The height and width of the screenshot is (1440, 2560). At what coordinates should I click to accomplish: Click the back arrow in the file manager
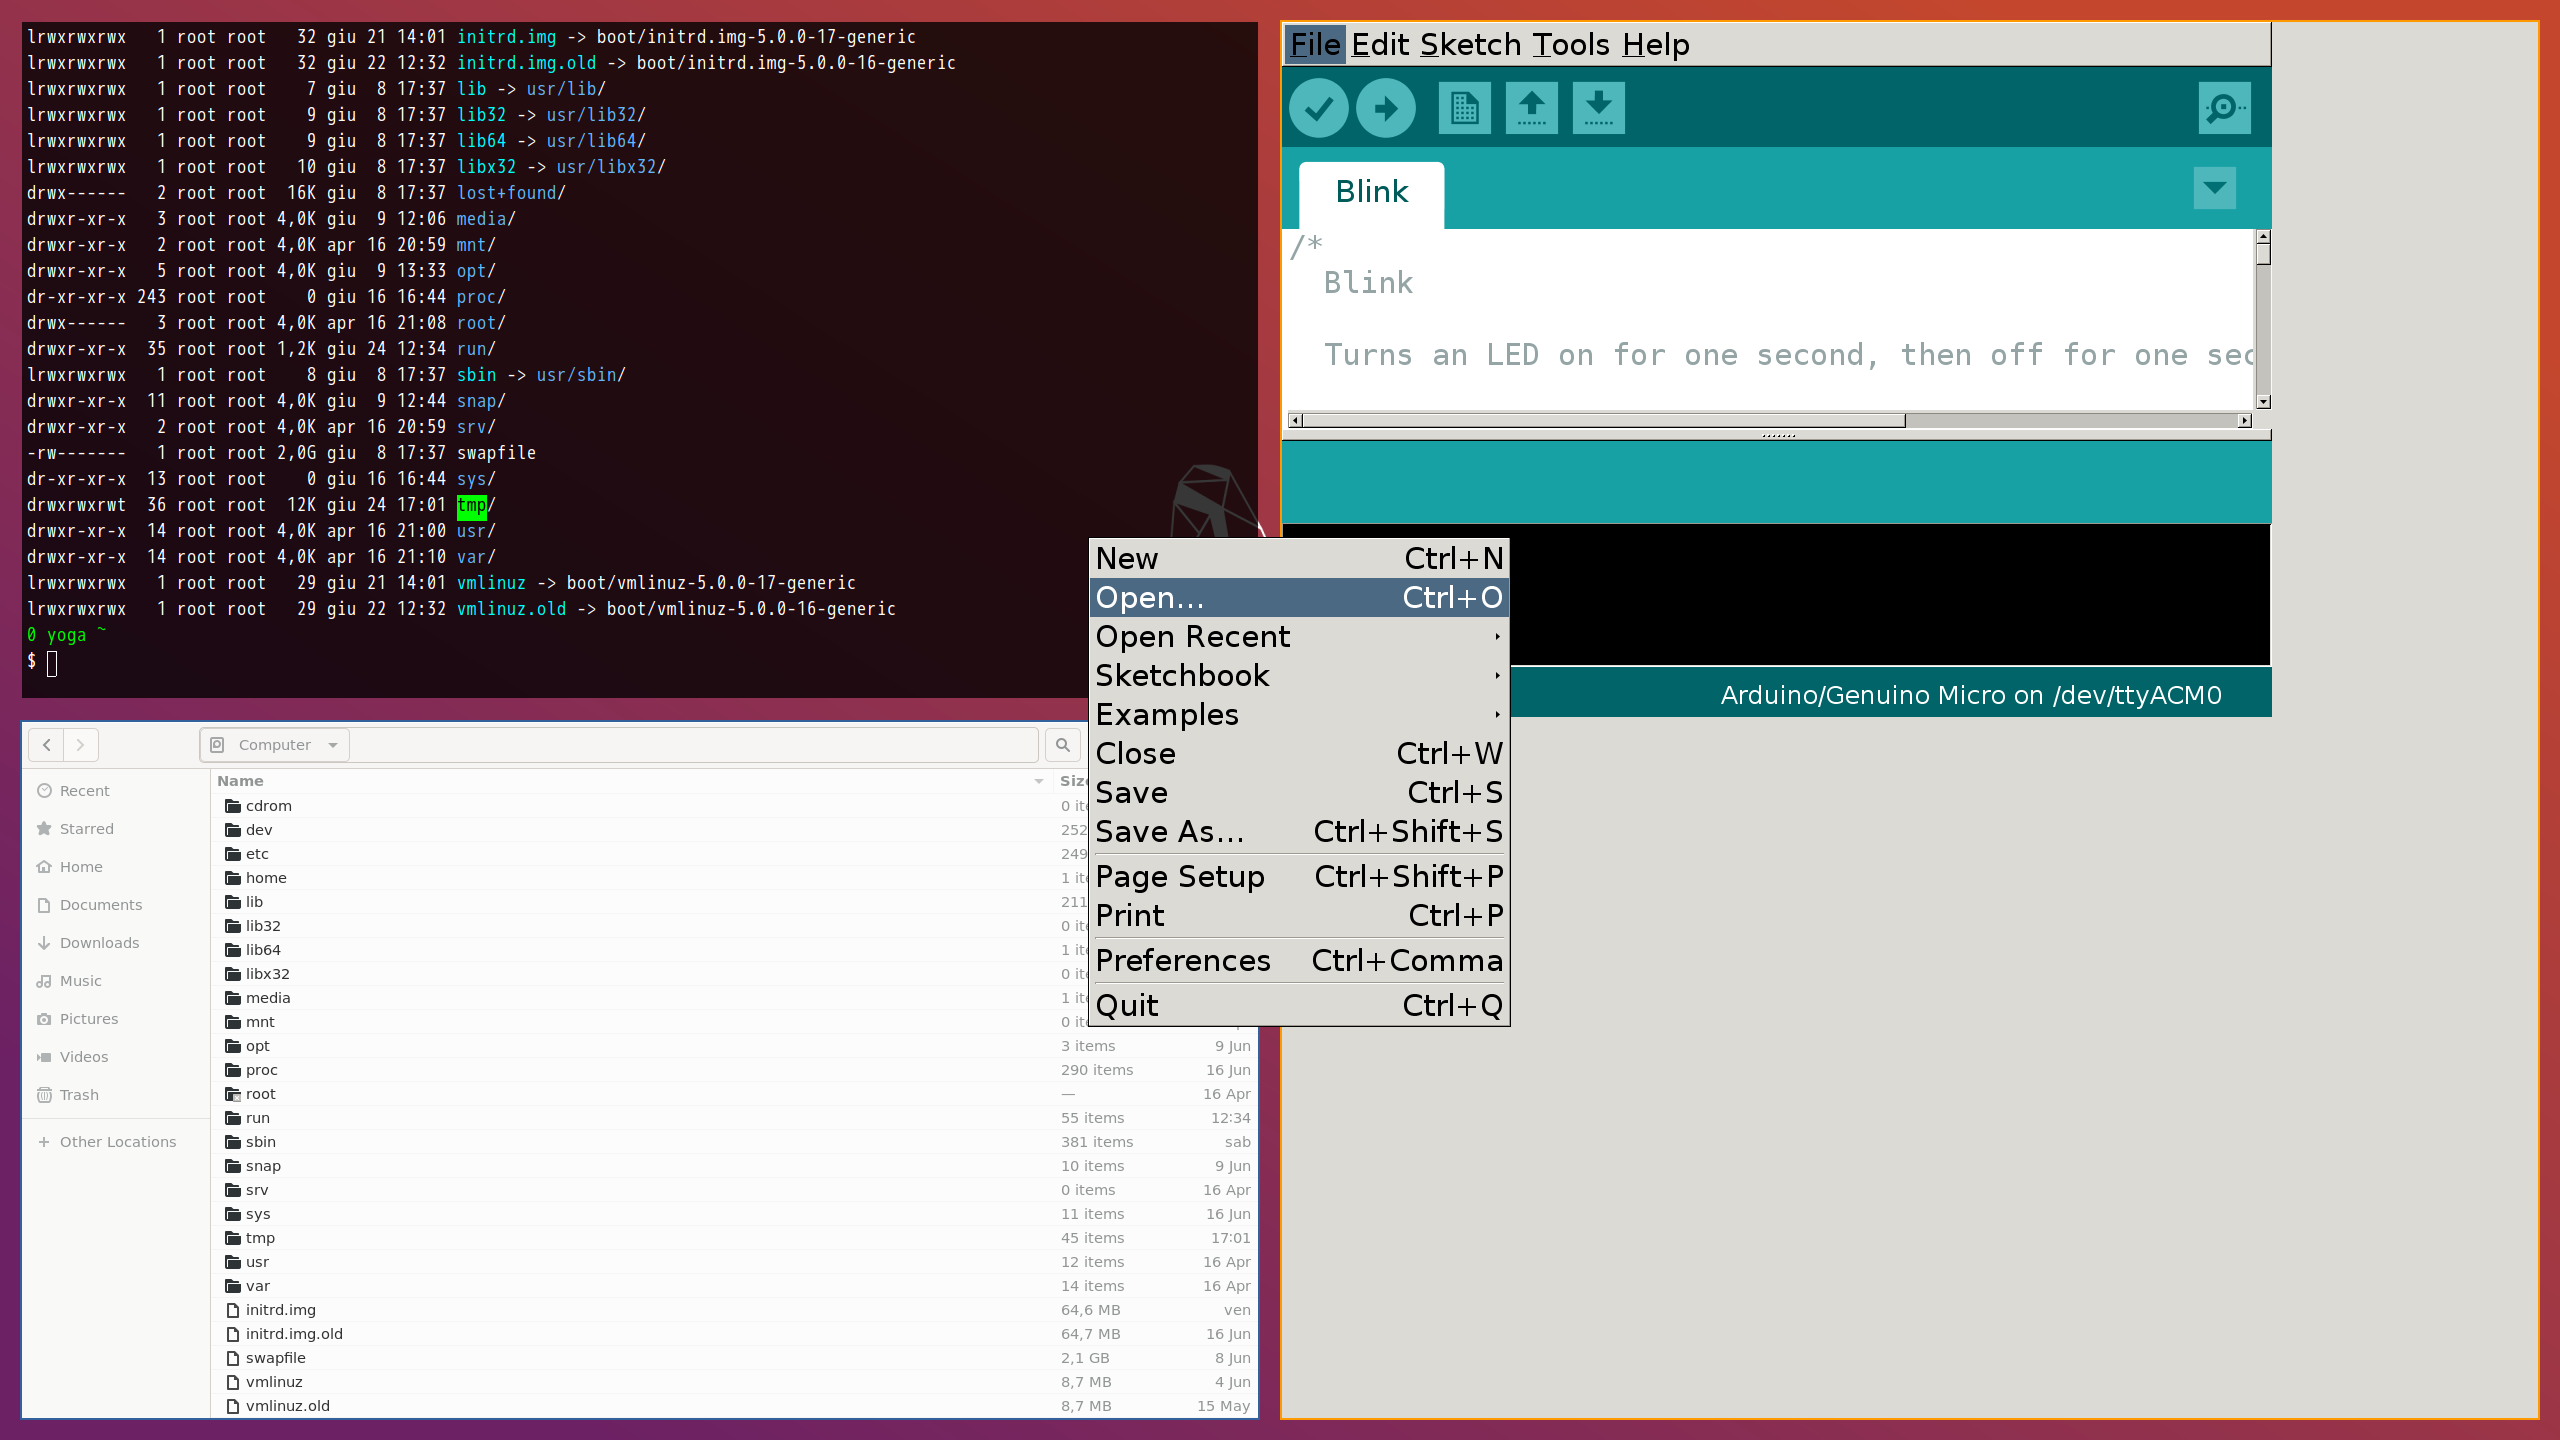coord(47,744)
